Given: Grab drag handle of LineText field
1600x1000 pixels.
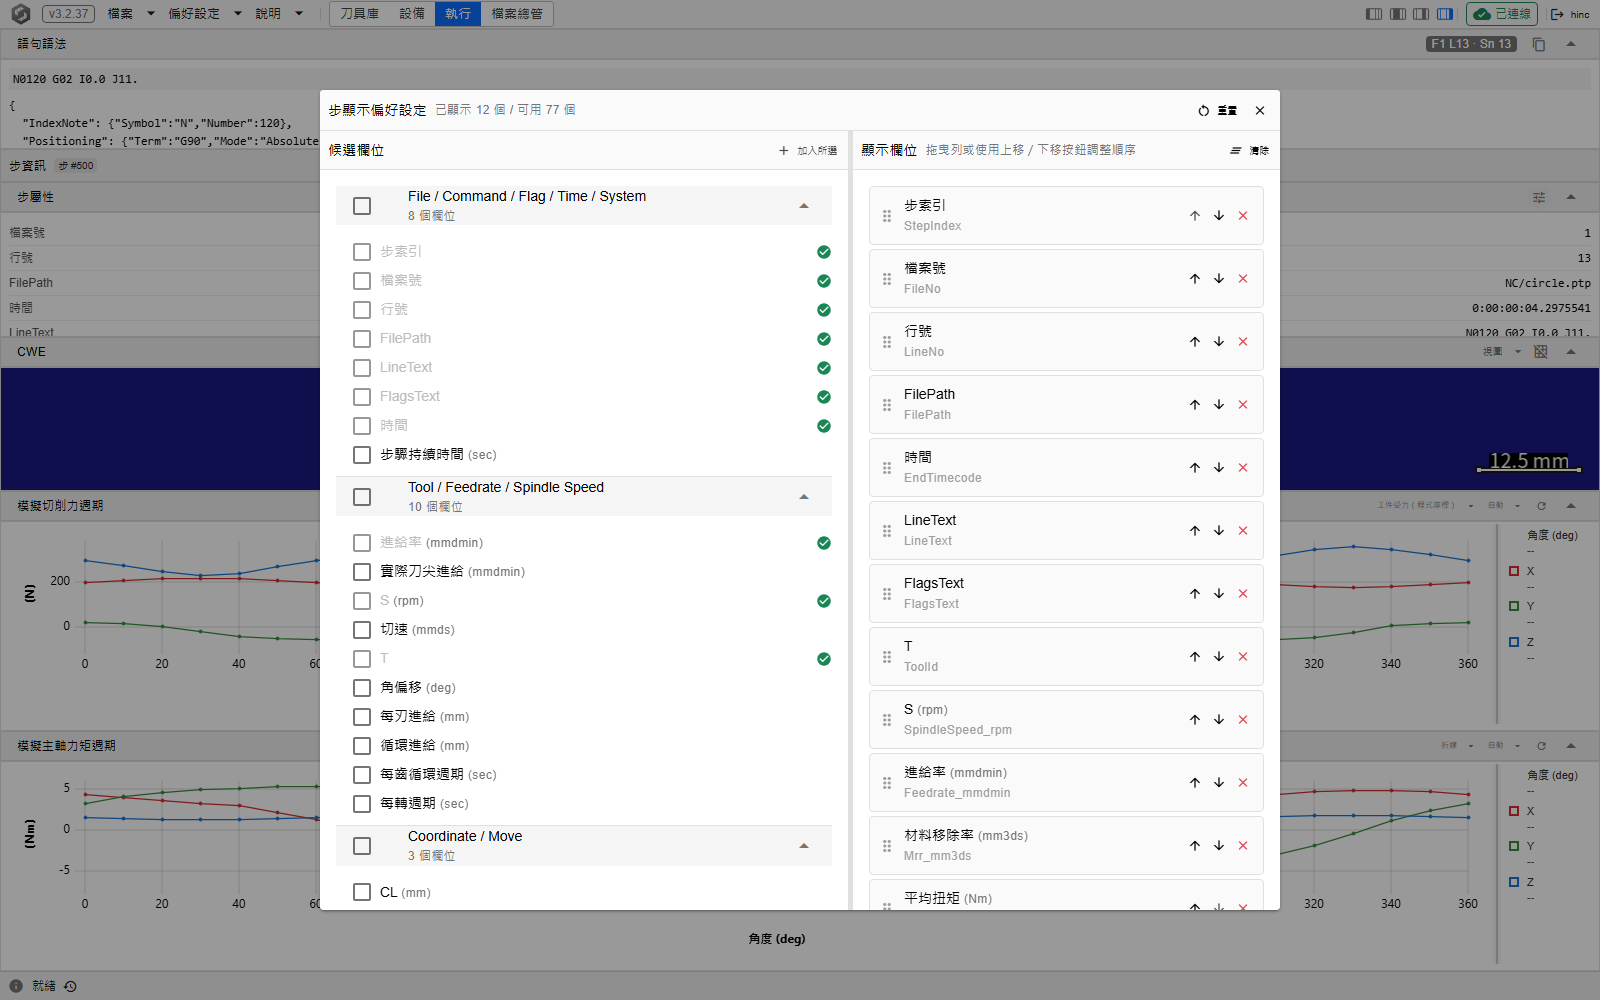Looking at the screenshot, I should coord(887,531).
